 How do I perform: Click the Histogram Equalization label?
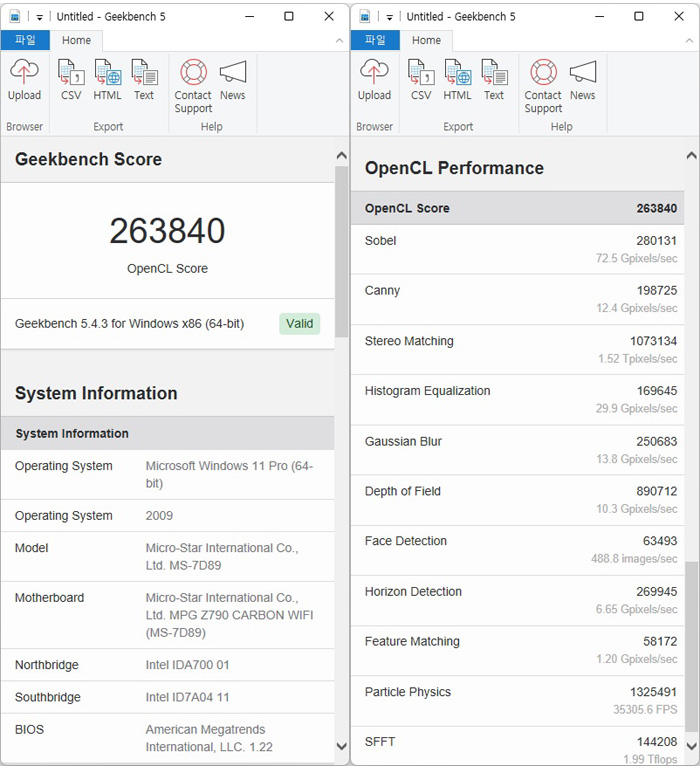coord(427,391)
